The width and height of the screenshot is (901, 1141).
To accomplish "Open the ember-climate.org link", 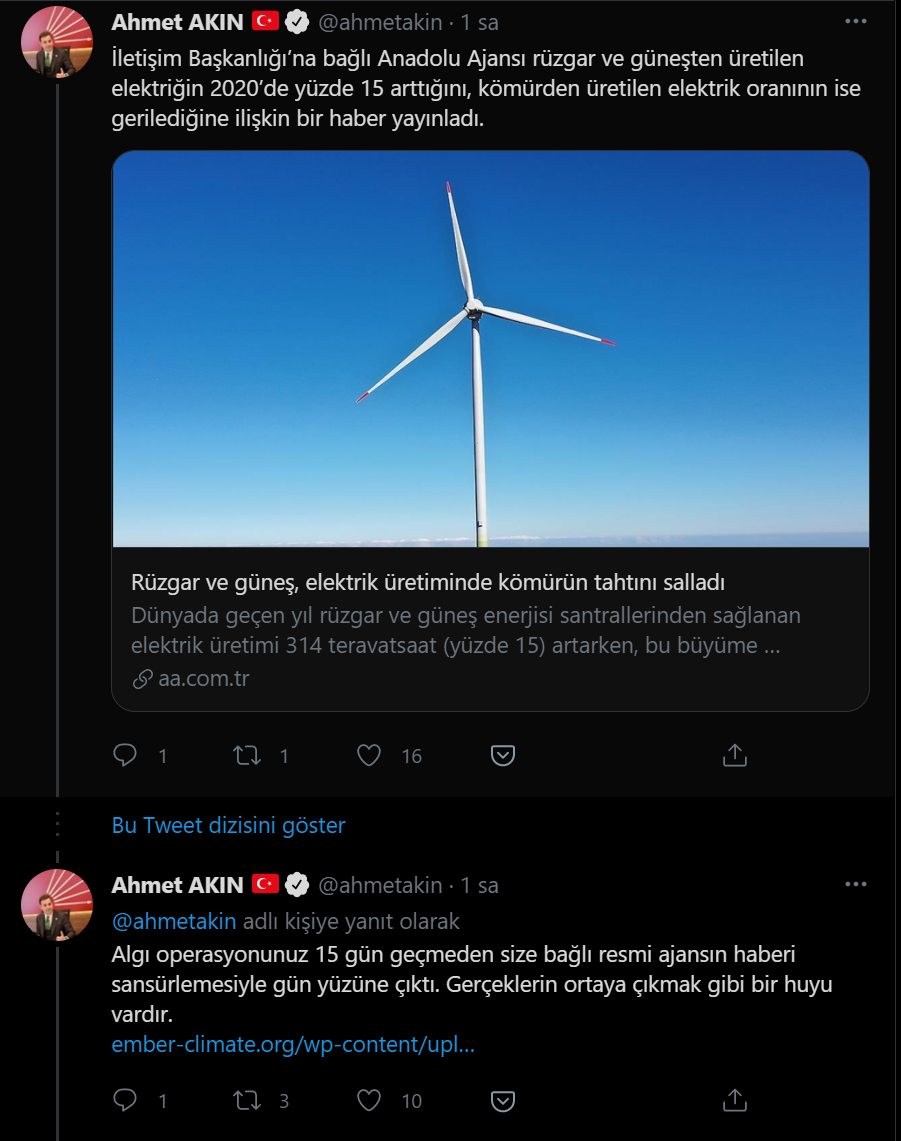I will pos(293,1045).
